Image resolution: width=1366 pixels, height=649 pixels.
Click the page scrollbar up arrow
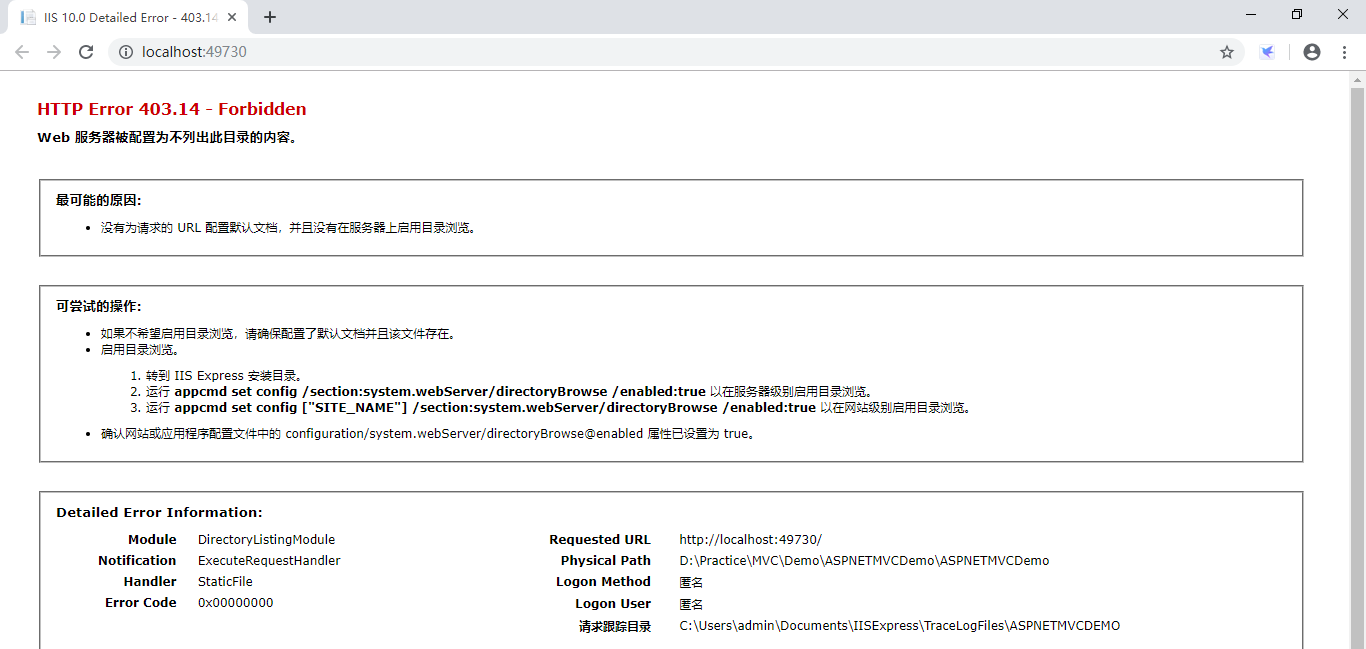1357,79
